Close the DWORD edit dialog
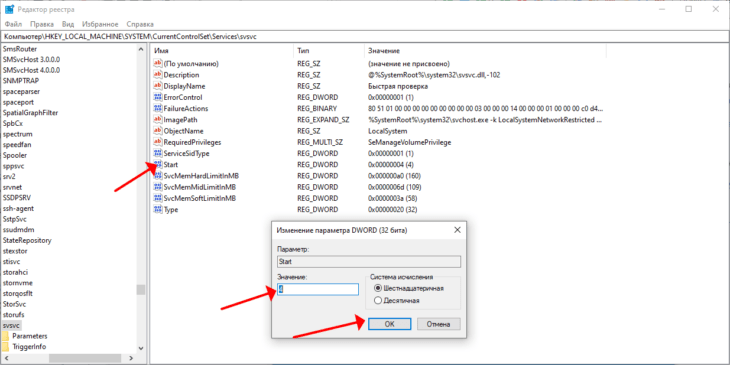Image resolution: width=730 pixels, height=365 pixels. (x=457, y=230)
